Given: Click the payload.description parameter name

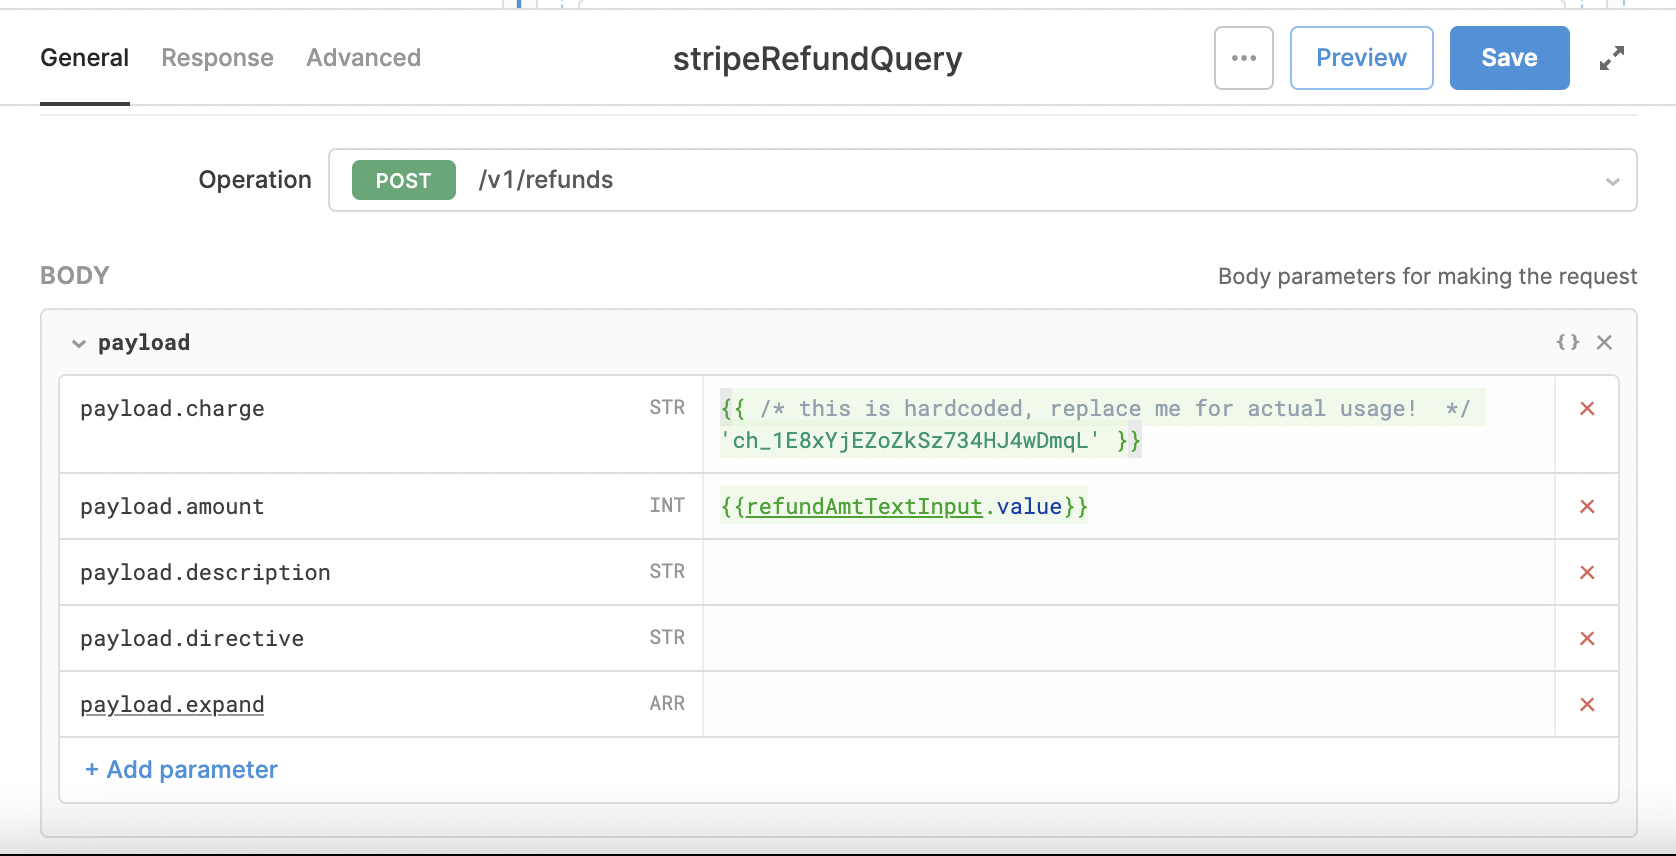Looking at the screenshot, I should click(205, 572).
